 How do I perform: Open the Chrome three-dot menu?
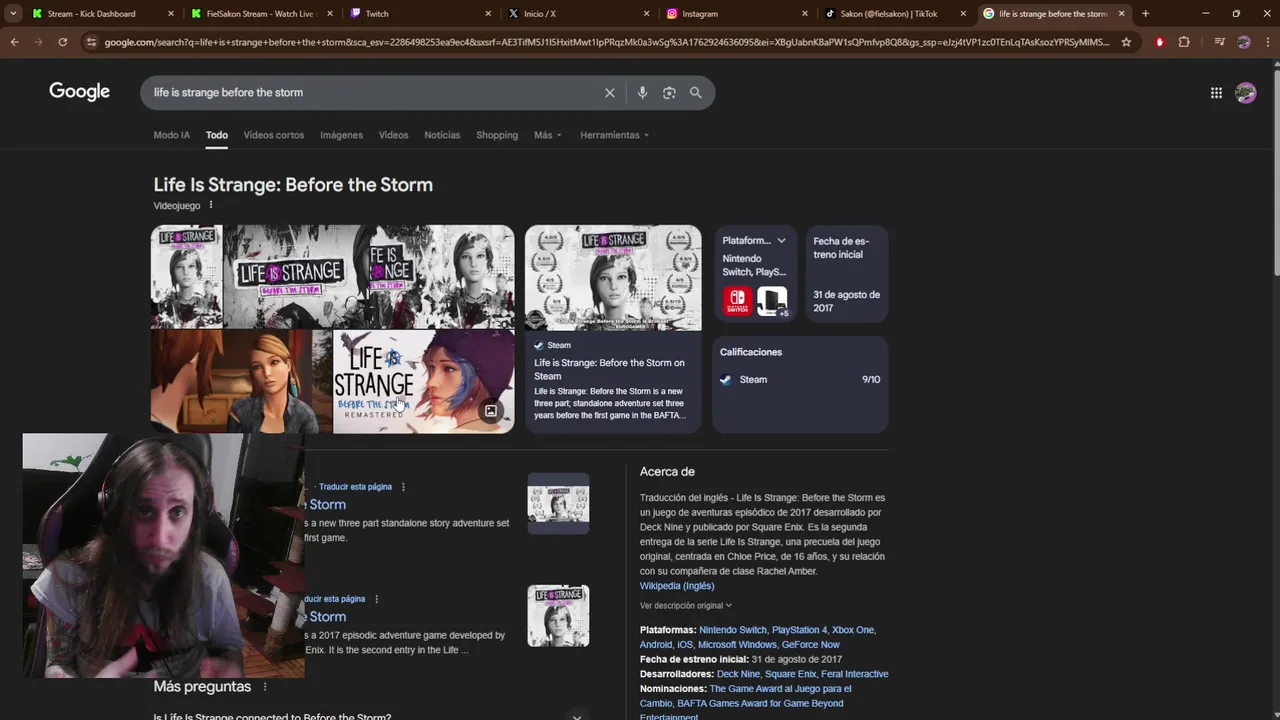coord(1266,42)
